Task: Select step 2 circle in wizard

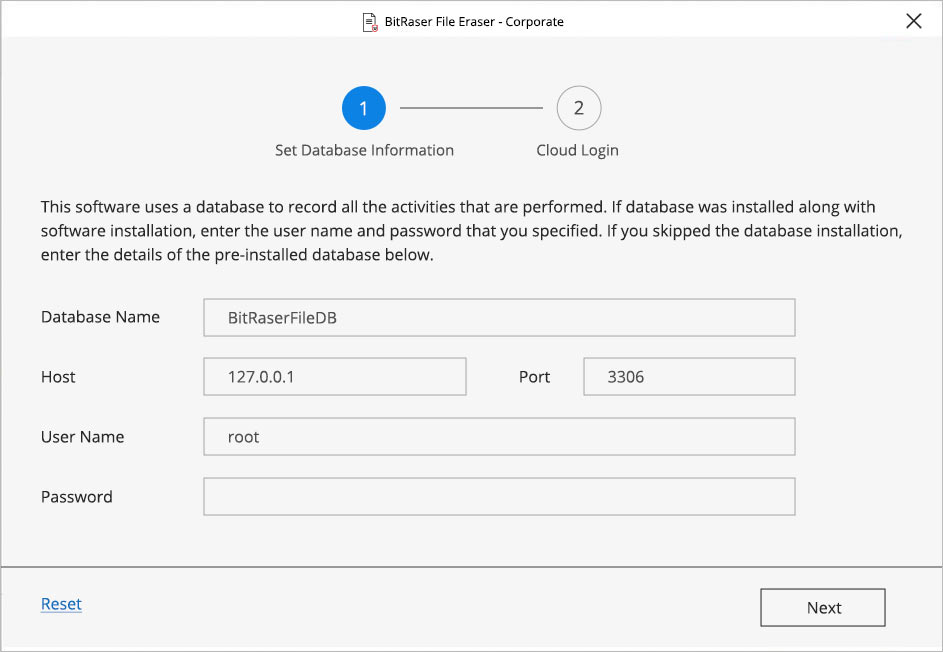Action: (x=579, y=108)
